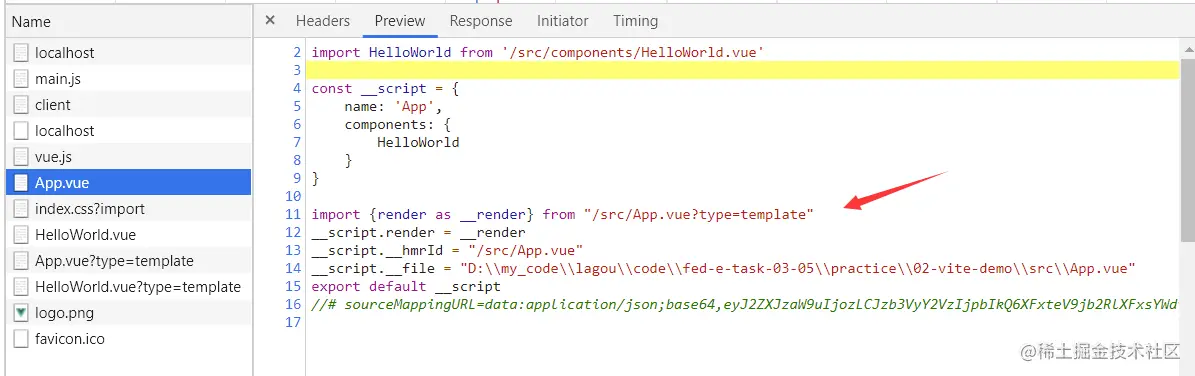Click the blank icon beside favicon.ico
Viewport: 1195px width, 376px height.
[x=21, y=339]
